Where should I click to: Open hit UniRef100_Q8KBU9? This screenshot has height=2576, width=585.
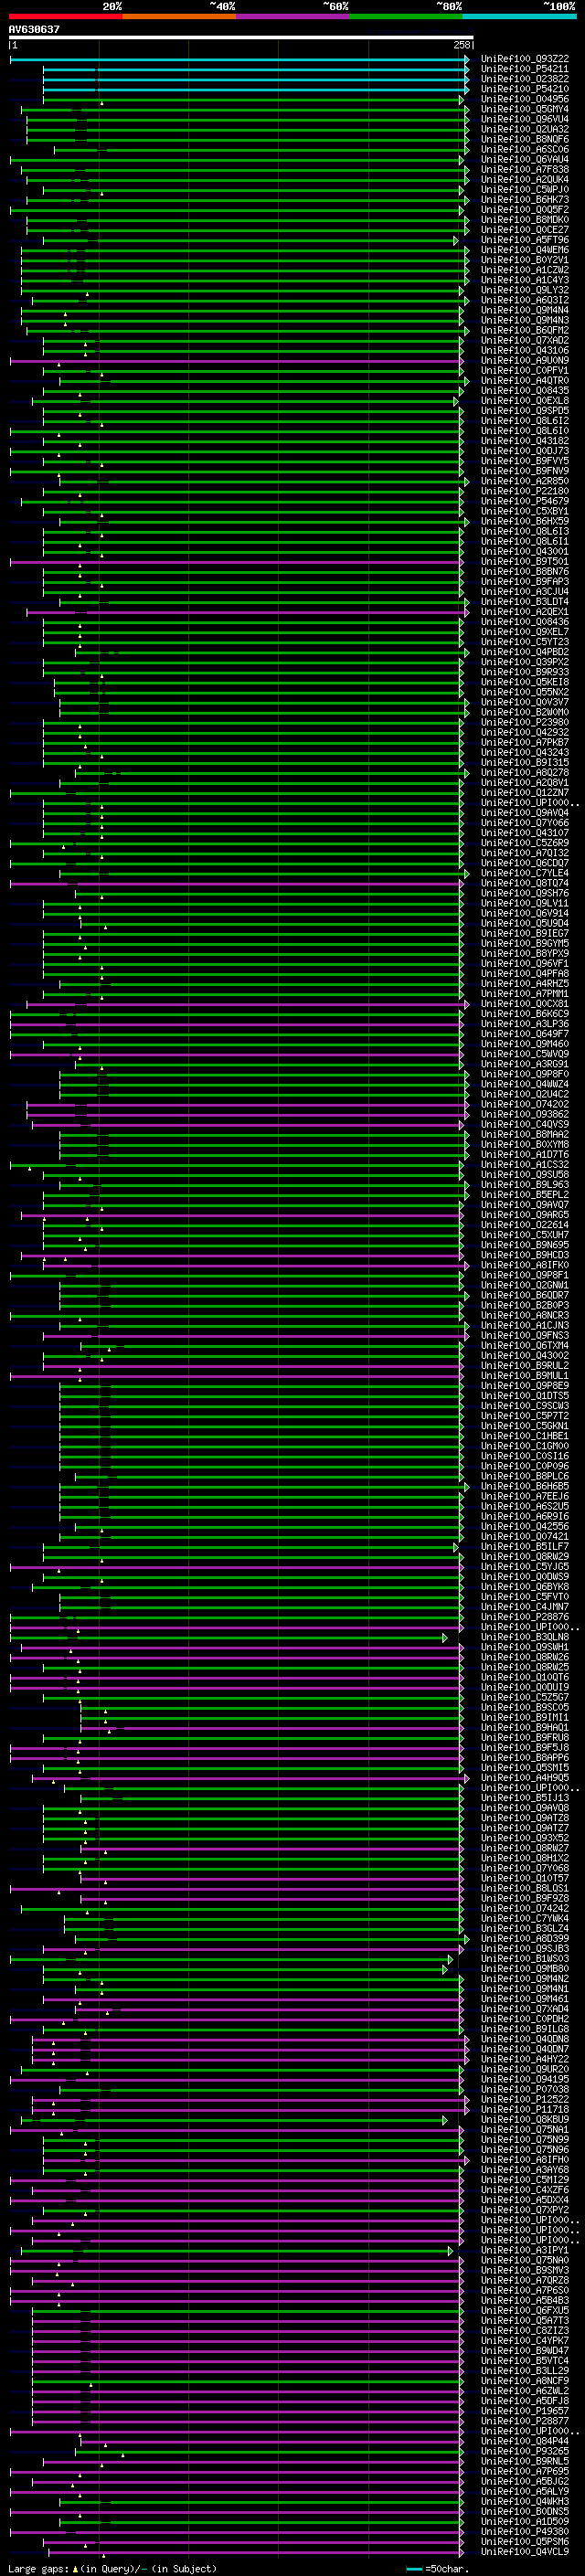(x=525, y=2119)
